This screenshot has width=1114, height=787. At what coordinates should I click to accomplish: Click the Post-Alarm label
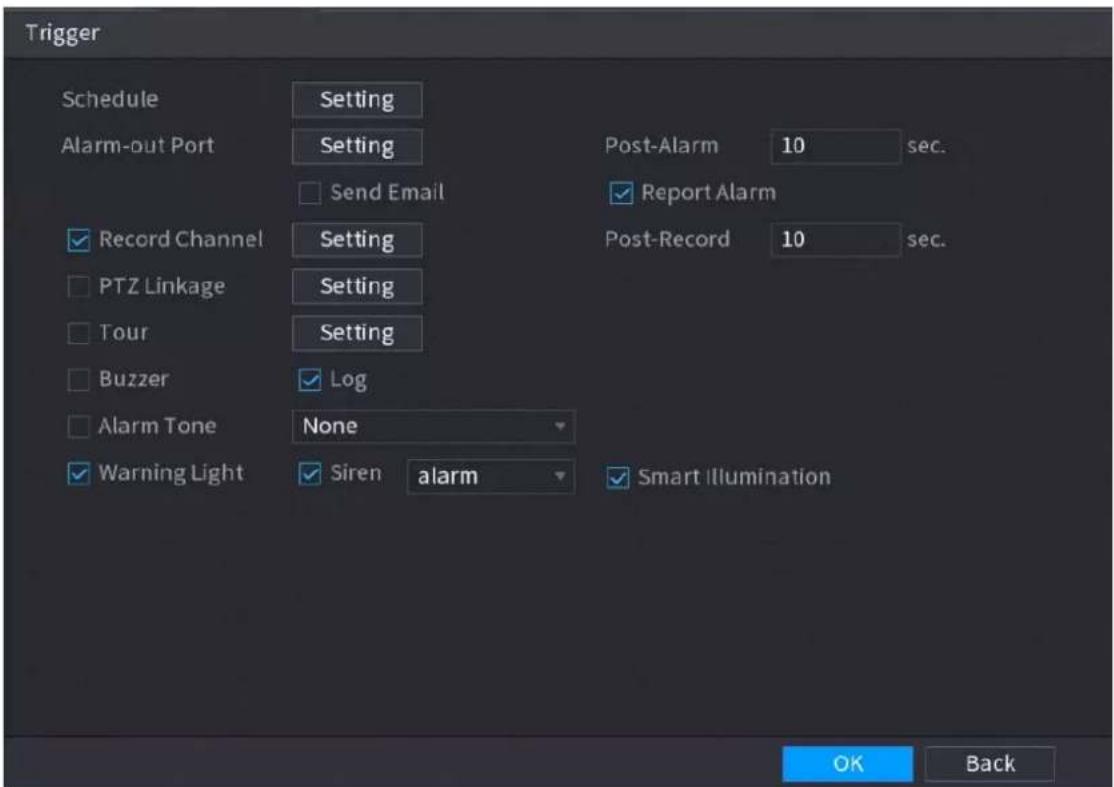tap(661, 146)
